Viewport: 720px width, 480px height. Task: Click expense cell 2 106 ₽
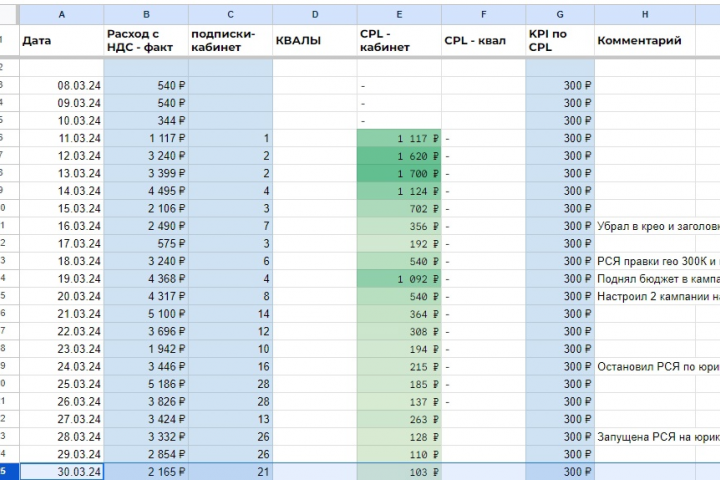146,208
